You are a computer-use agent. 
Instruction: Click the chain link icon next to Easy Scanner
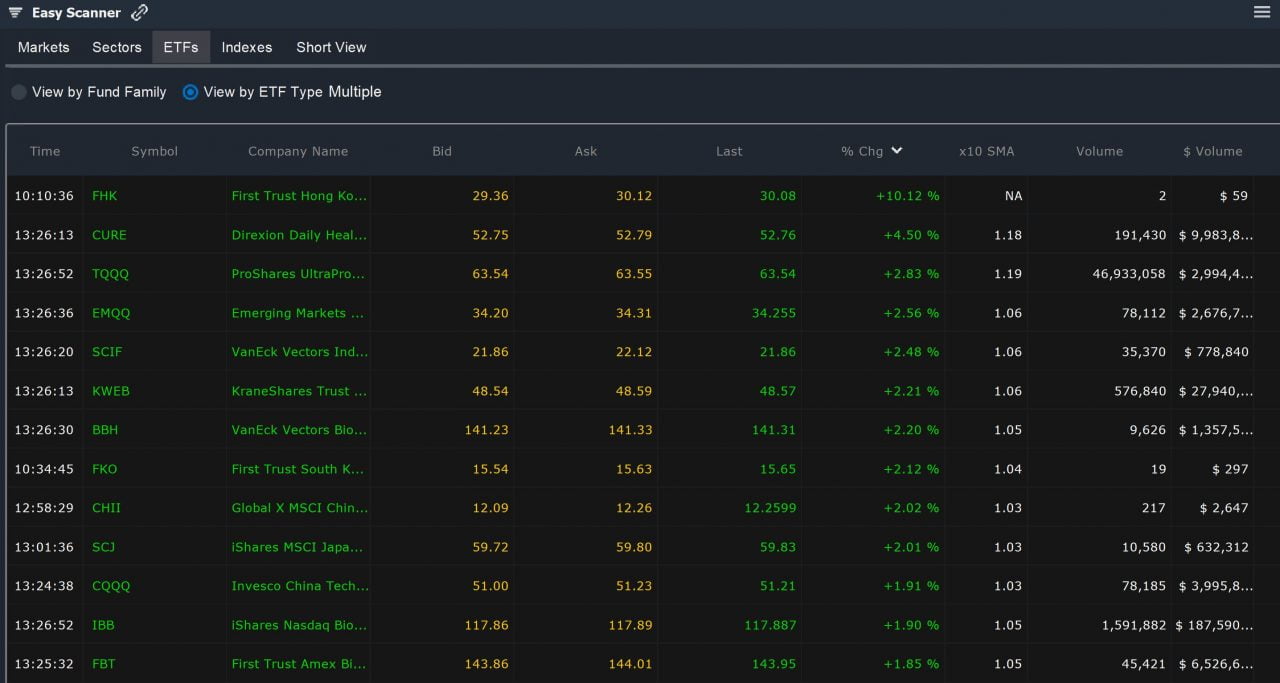tap(138, 12)
